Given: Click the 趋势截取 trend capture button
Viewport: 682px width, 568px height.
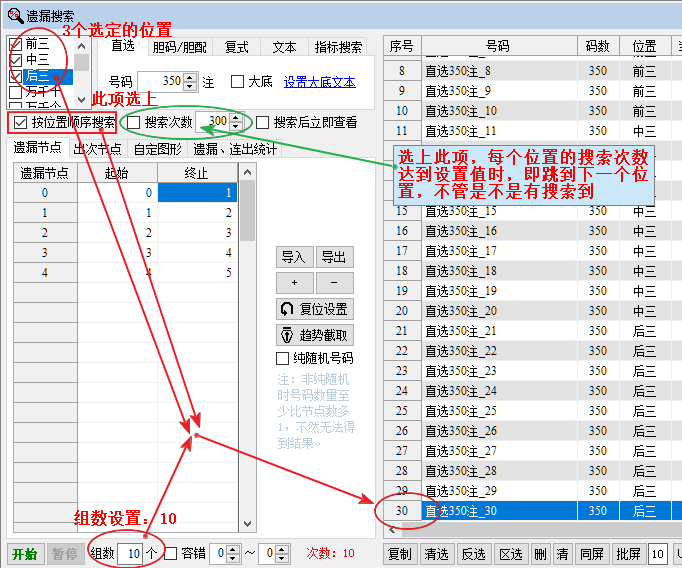Looking at the screenshot, I should [314, 335].
